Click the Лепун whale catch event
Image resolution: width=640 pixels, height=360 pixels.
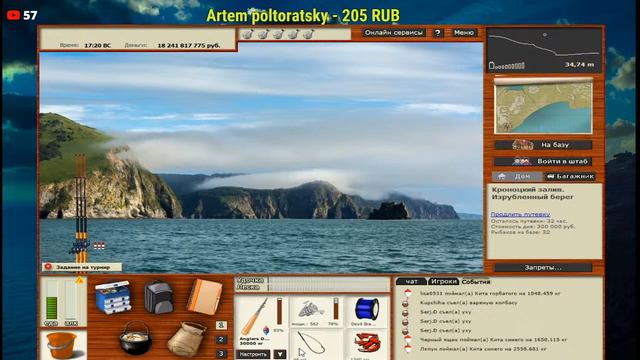(483, 349)
